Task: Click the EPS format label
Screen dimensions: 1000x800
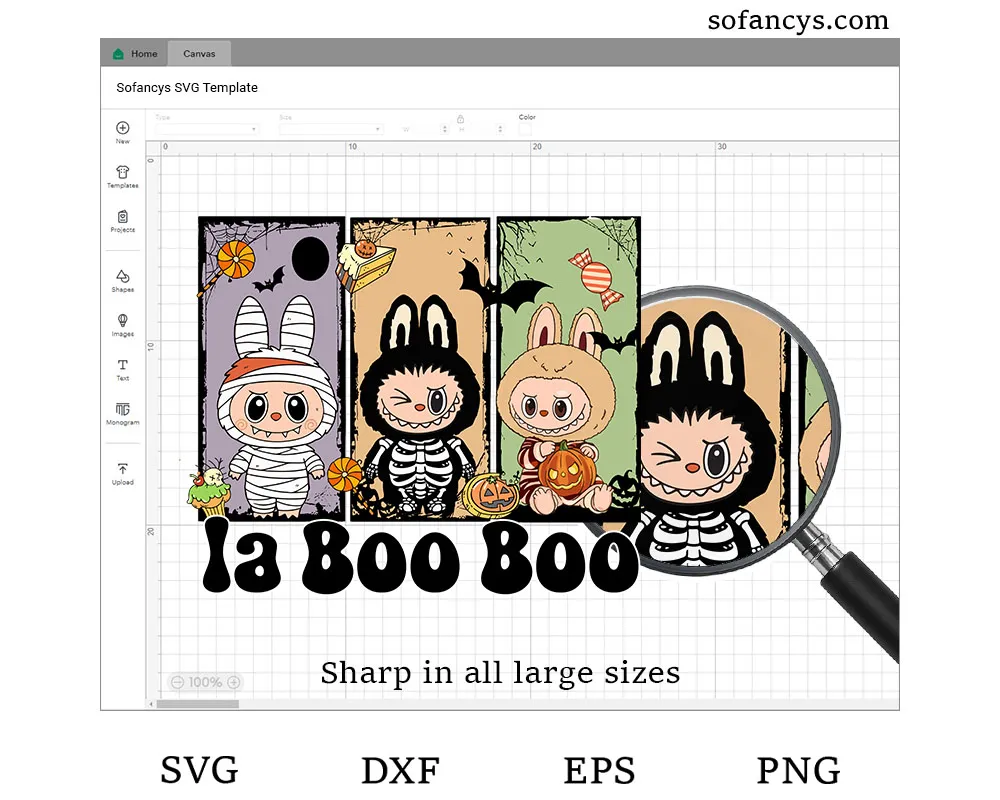Action: [x=599, y=769]
